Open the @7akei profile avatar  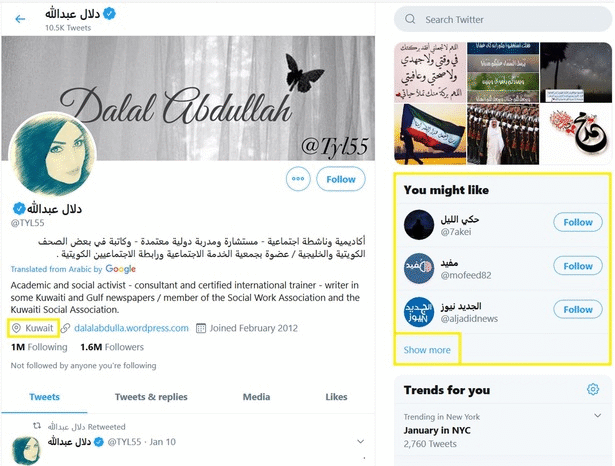coord(419,225)
